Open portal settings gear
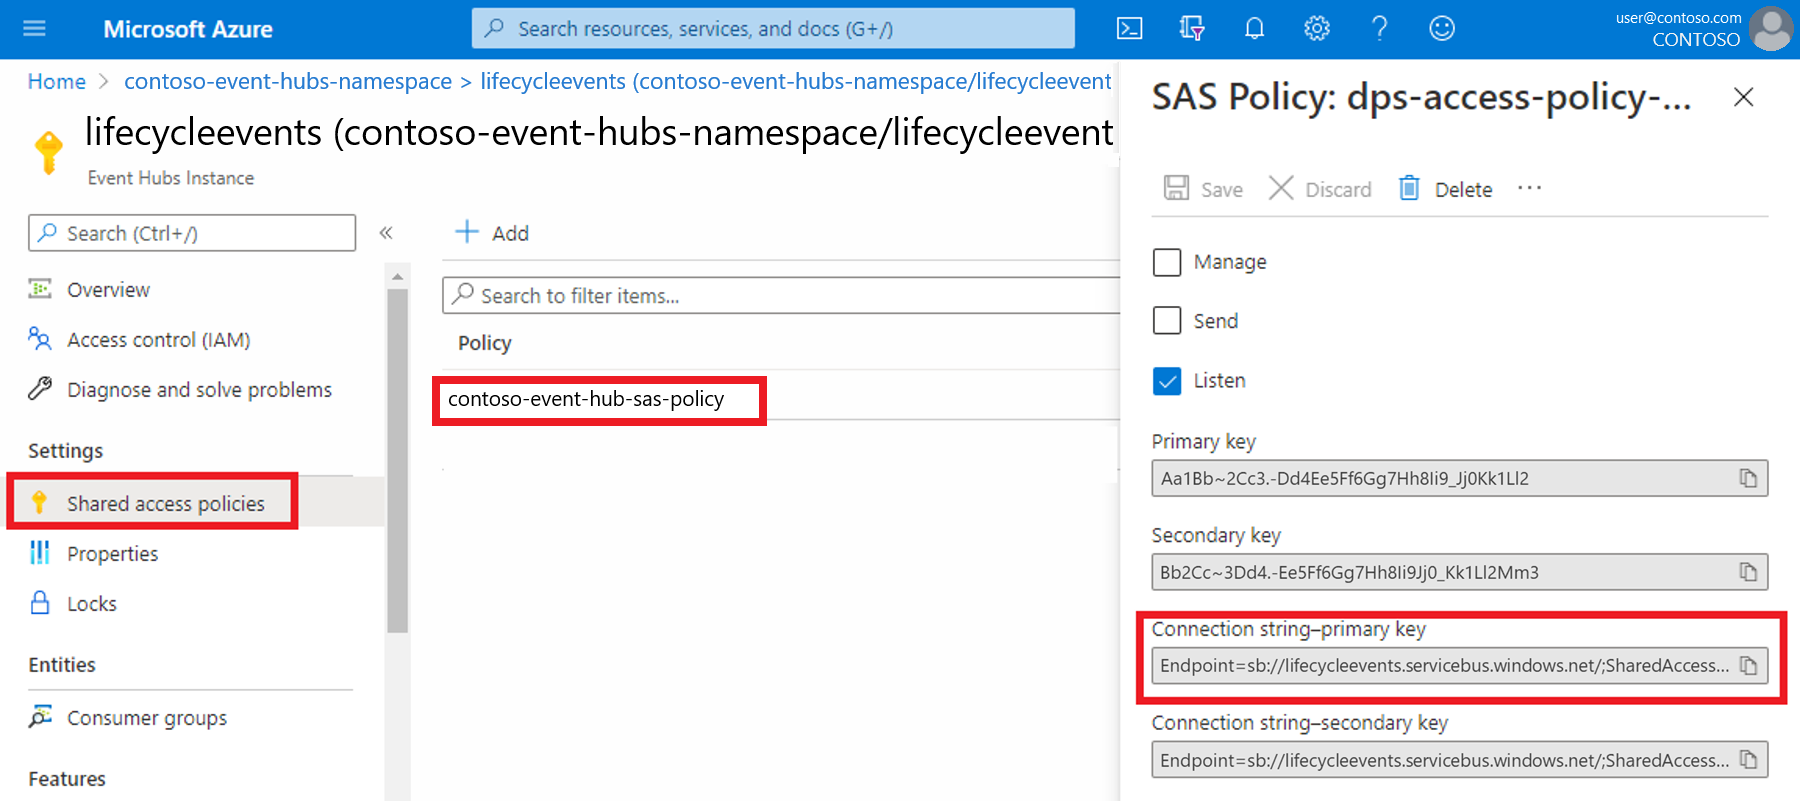The height and width of the screenshot is (801, 1800). 1317,28
